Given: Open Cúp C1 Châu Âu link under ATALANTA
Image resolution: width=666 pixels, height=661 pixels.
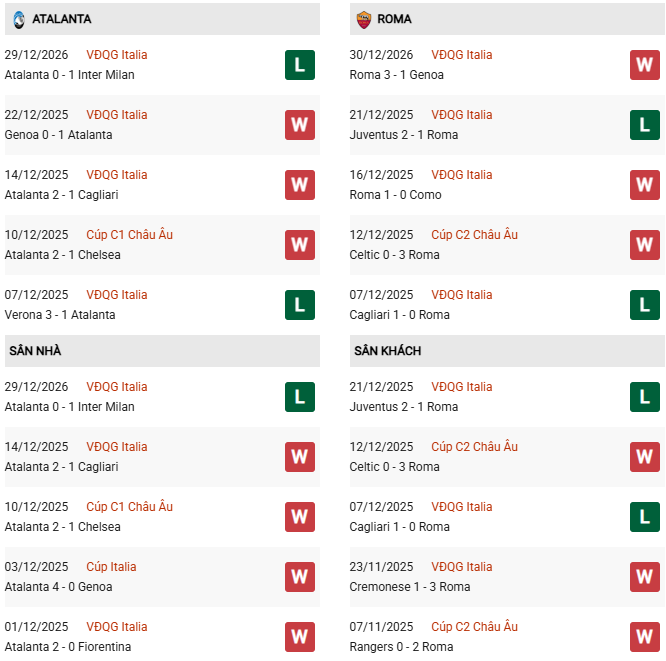Looking at the screenshot, I should (x=129, y=235).
